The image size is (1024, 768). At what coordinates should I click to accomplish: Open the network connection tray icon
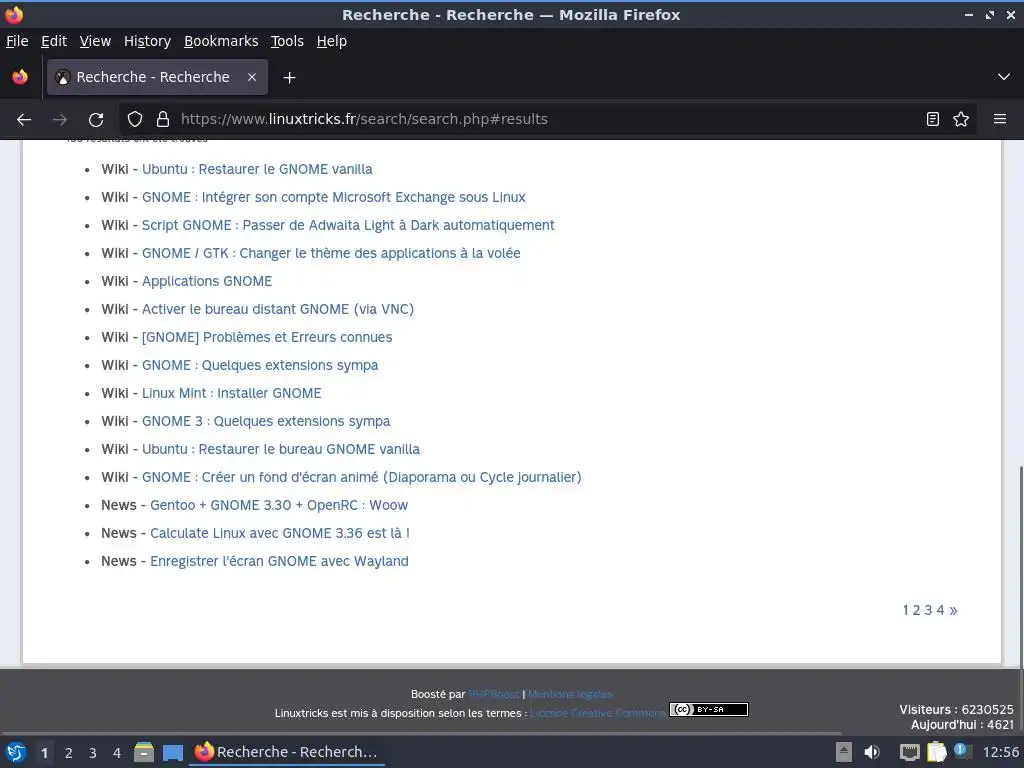[x=909, y=752]
